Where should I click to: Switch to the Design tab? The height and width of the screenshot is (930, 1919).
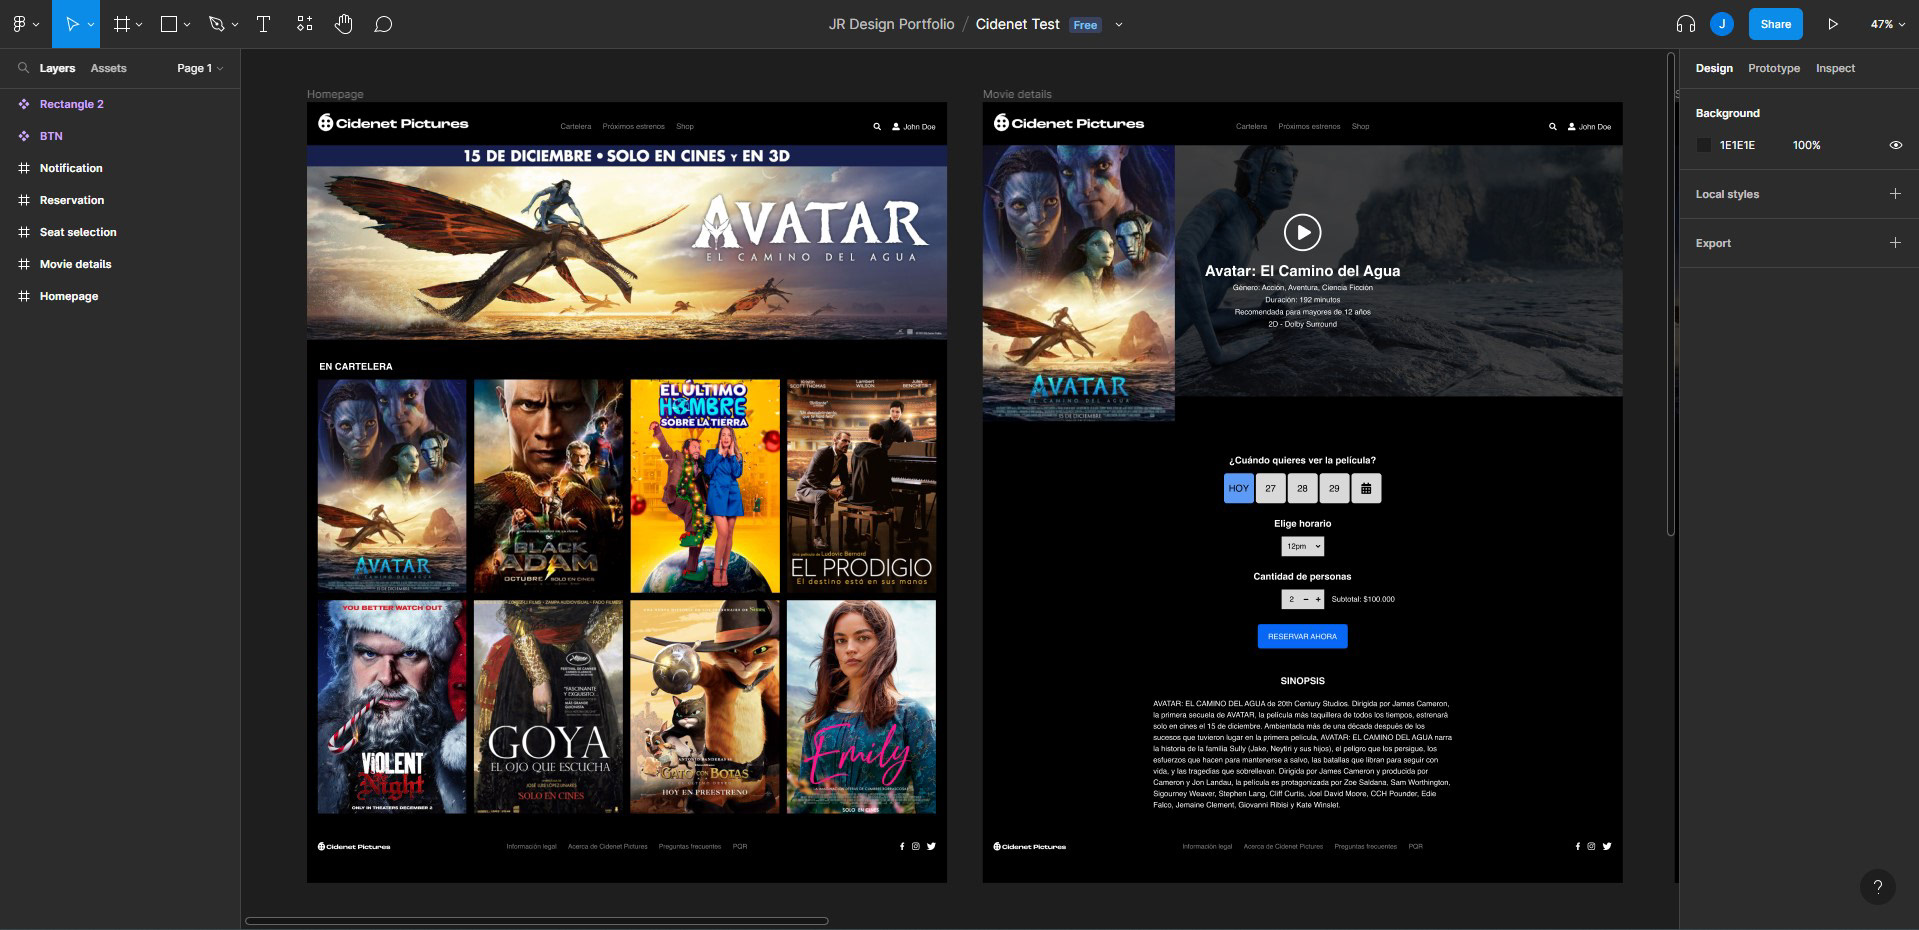(1714, 68)
